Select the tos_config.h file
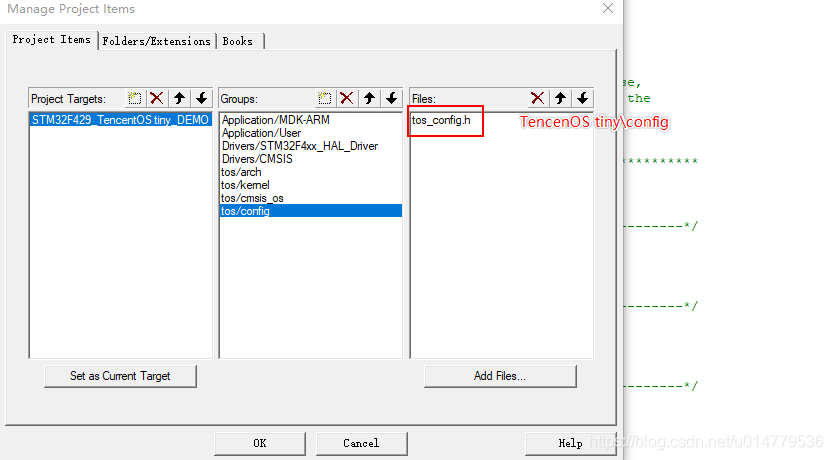This screenshot has height=460, width=833. (x=441, y=120)
